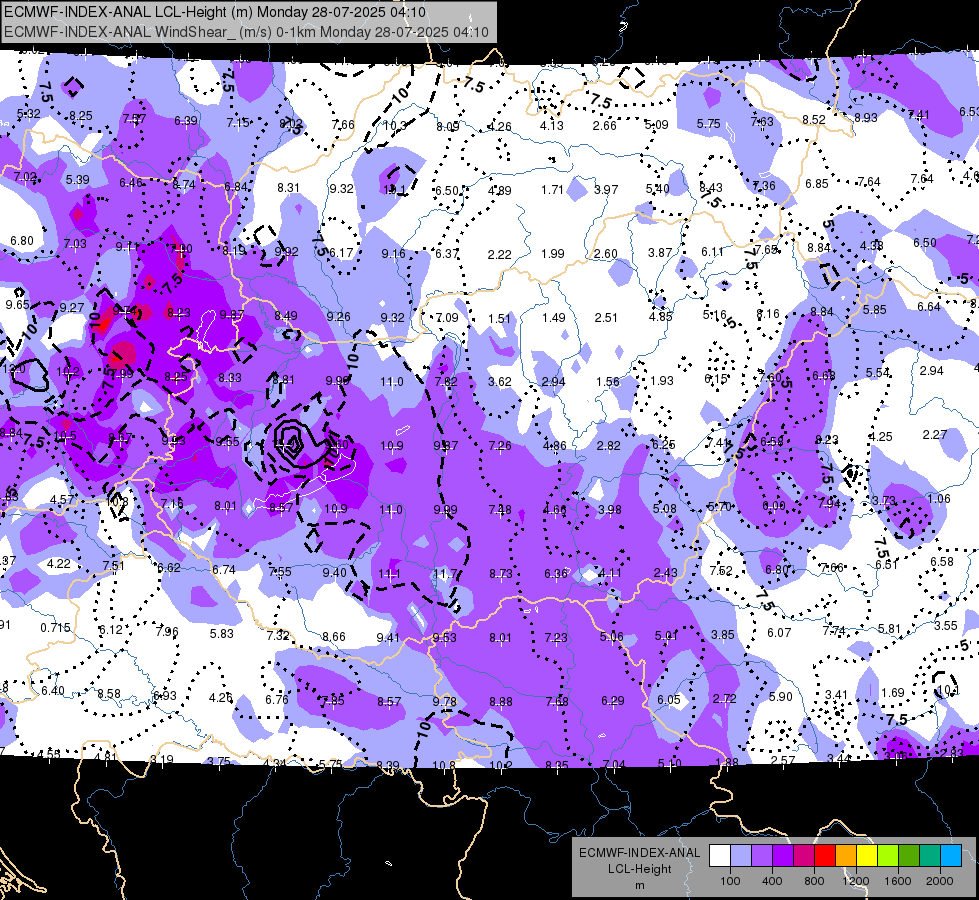Click the map value 1.69

[x=893, y=693]
